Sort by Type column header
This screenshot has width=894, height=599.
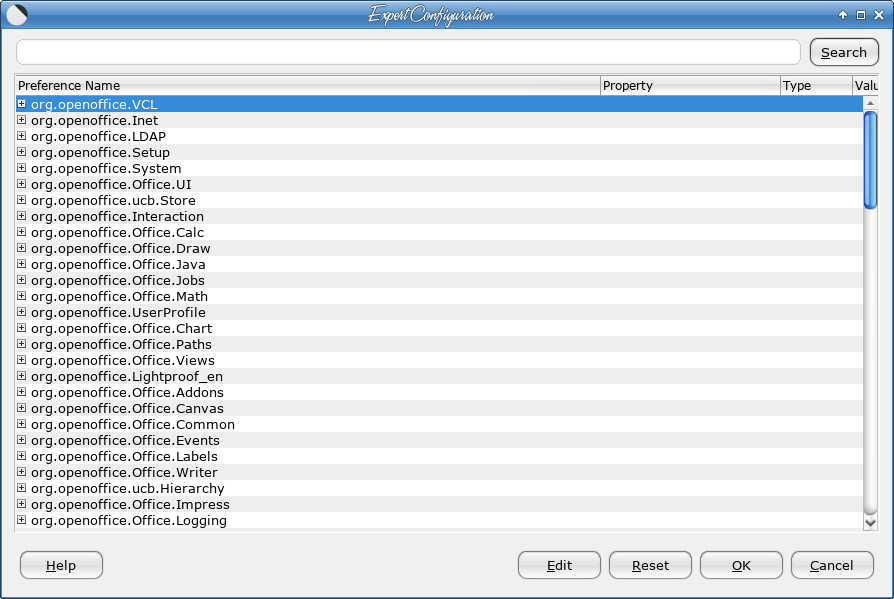(x=816, y=85)
